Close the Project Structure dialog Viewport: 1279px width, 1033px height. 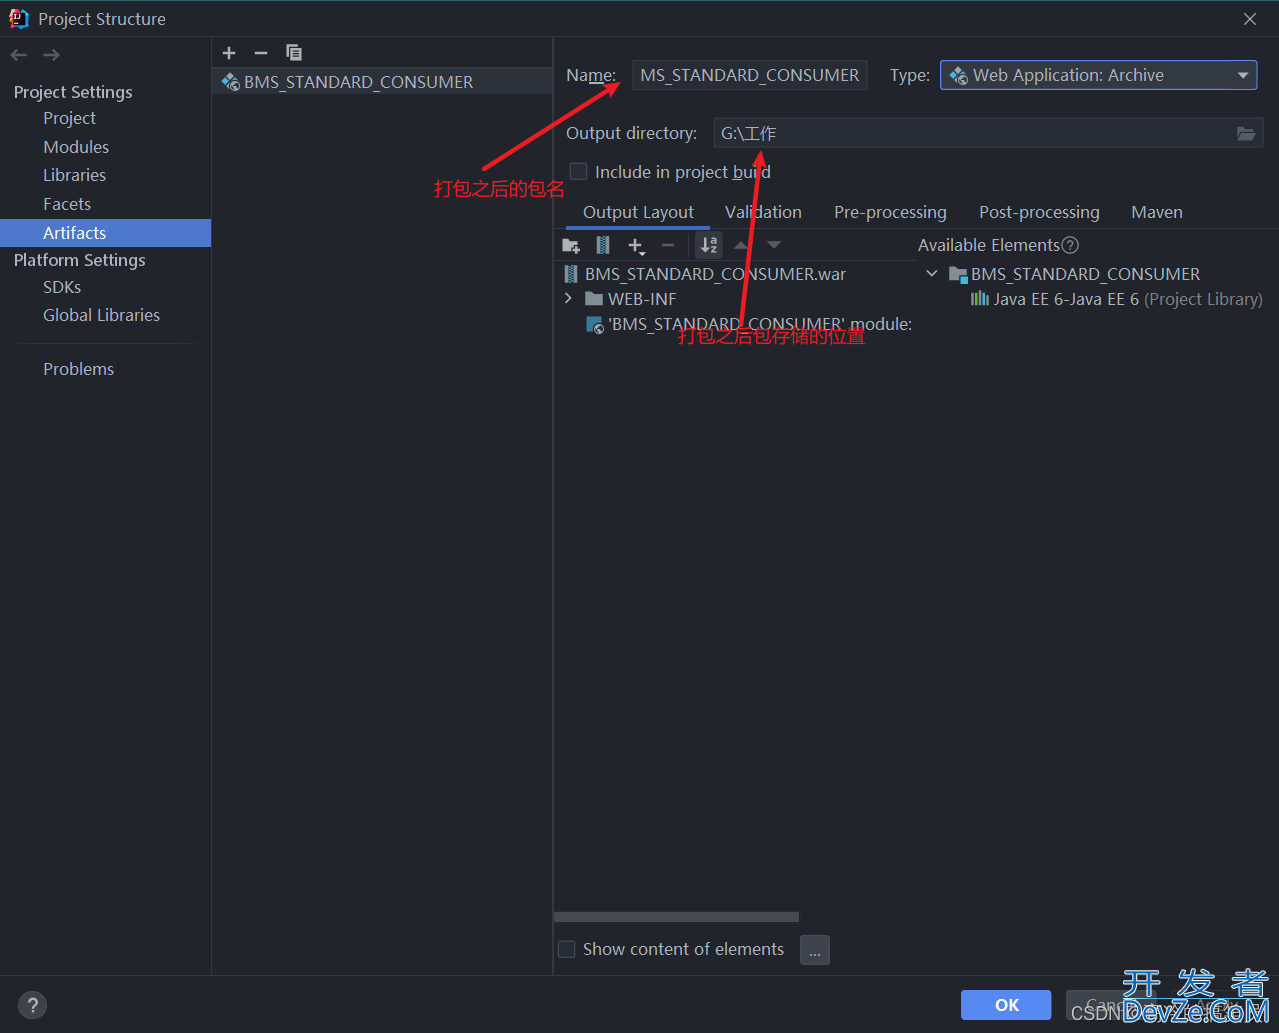click(1250, 19)
